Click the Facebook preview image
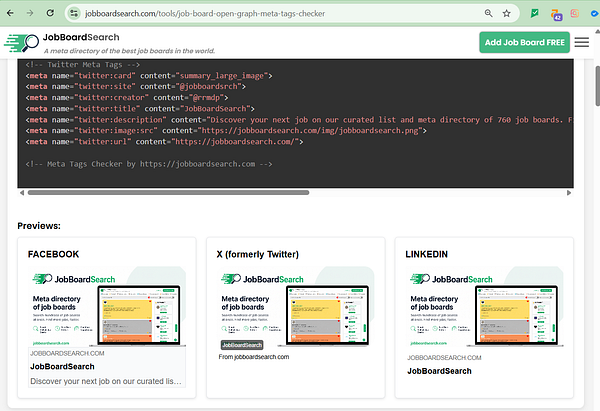This screenshot has width=600, height=411. 107,307
